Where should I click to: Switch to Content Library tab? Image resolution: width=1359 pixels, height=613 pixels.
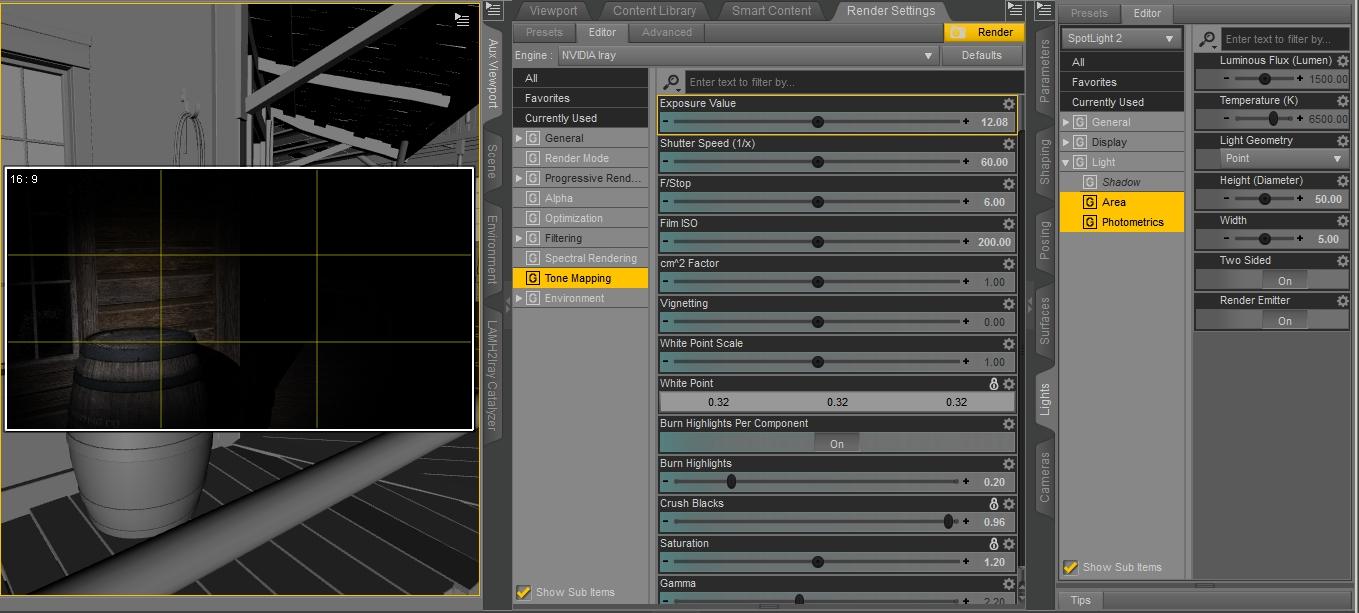point(654,11)
